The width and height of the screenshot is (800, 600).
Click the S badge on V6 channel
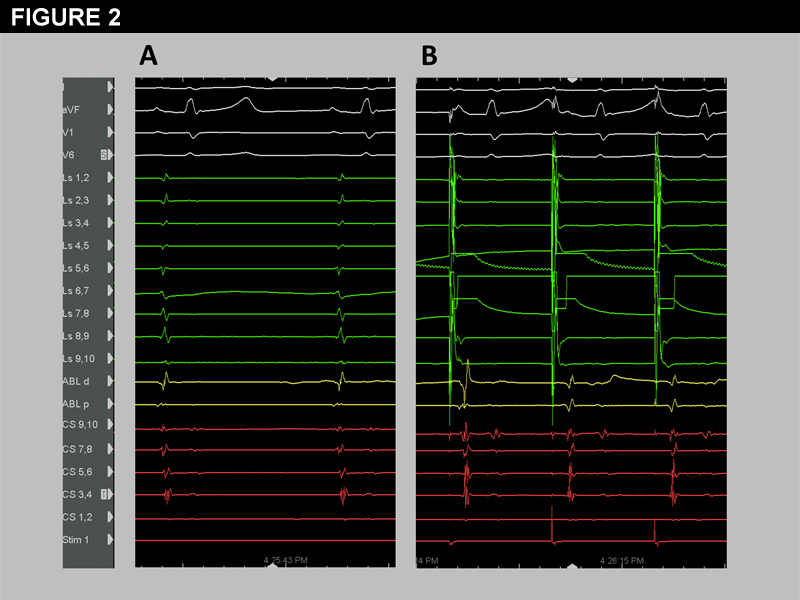point(104,155)
